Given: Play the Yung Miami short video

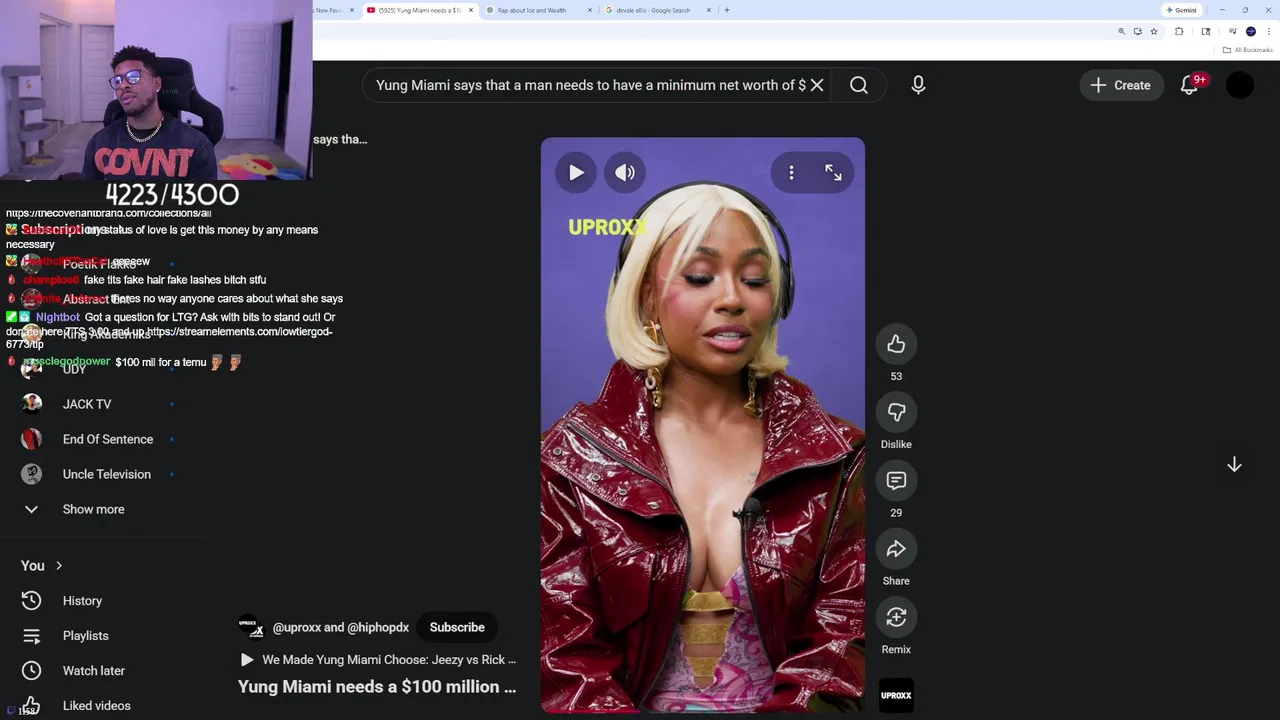Looking at the screenshot, I should click(576, 173).
